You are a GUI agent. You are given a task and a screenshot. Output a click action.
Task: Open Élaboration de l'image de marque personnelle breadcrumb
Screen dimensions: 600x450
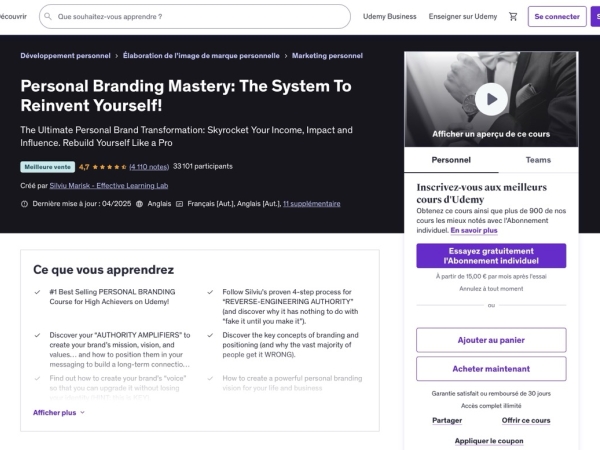(201, 55)
